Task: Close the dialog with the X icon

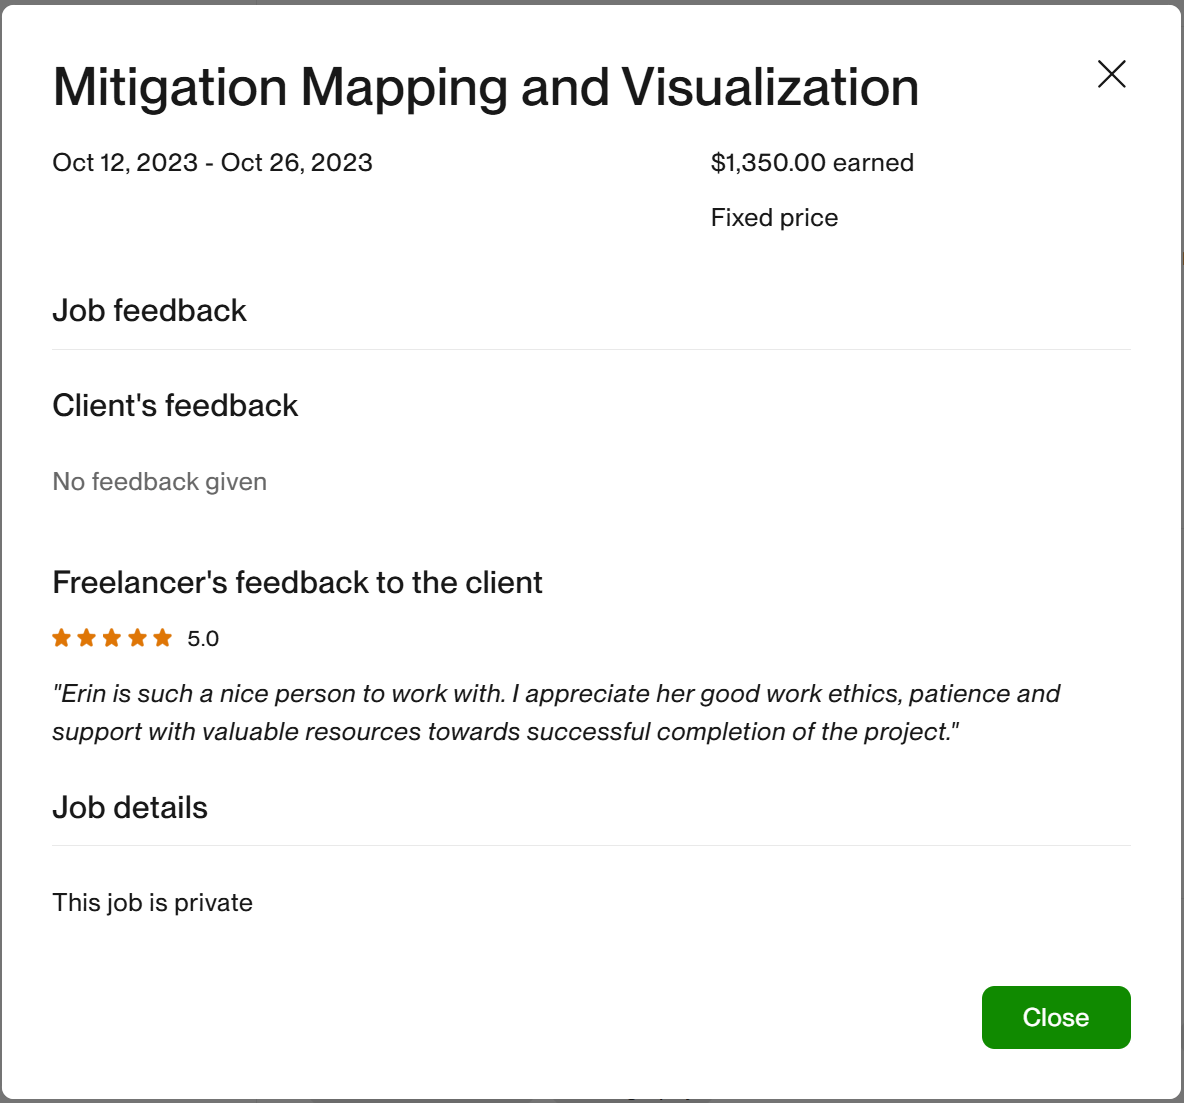Action: click(x=1111, y=74)
